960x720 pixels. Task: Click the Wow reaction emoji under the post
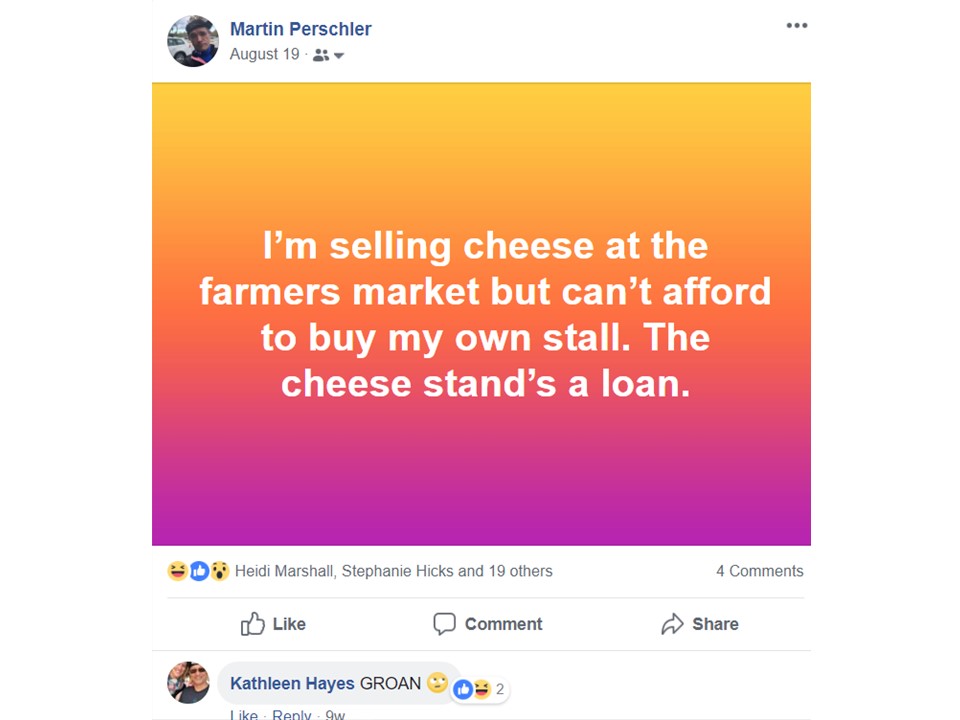tap(217, 570)
